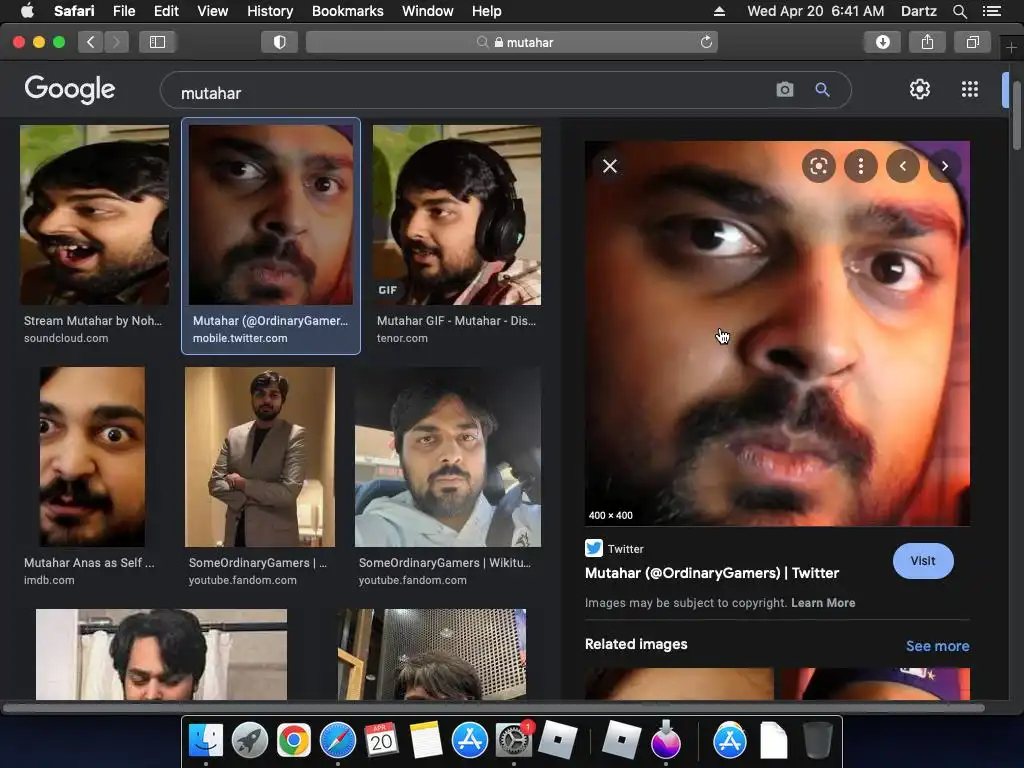Open the Help menu

[487, 11]
